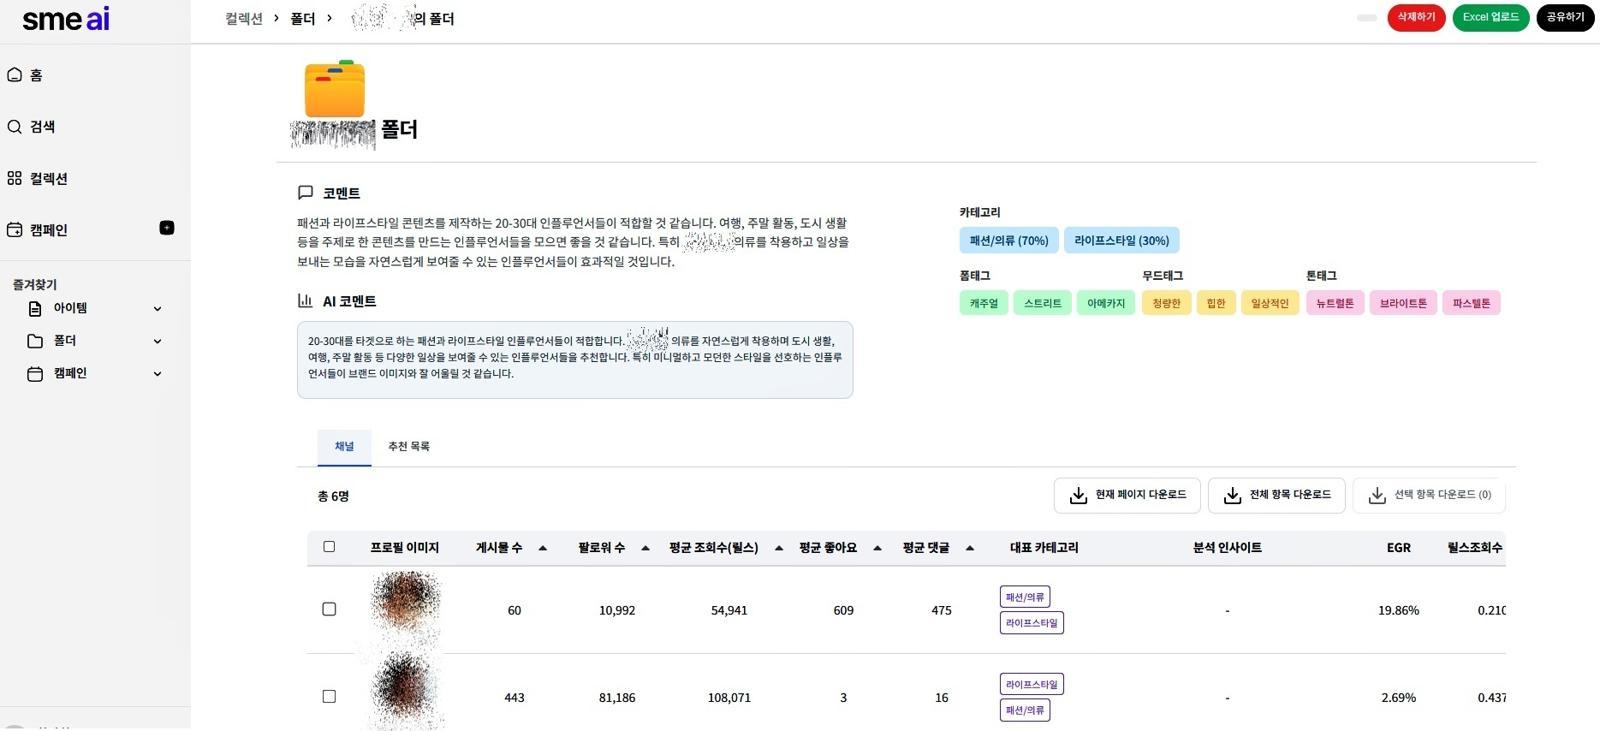Switch to the 추천 목록 tab
This screenshot has width=1600, height=731.
click(409, 447)
